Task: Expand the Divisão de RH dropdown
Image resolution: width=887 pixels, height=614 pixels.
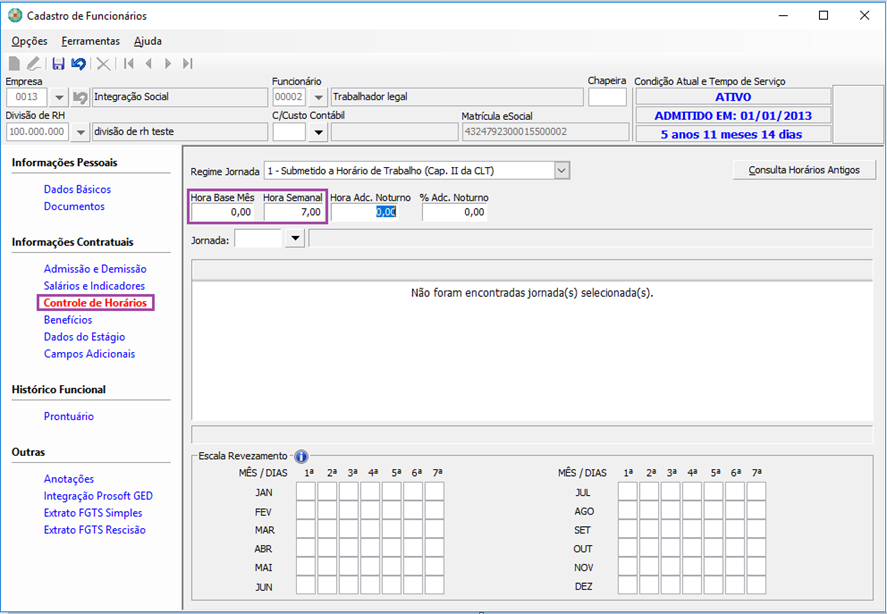Action: click(x=80, y=132)
